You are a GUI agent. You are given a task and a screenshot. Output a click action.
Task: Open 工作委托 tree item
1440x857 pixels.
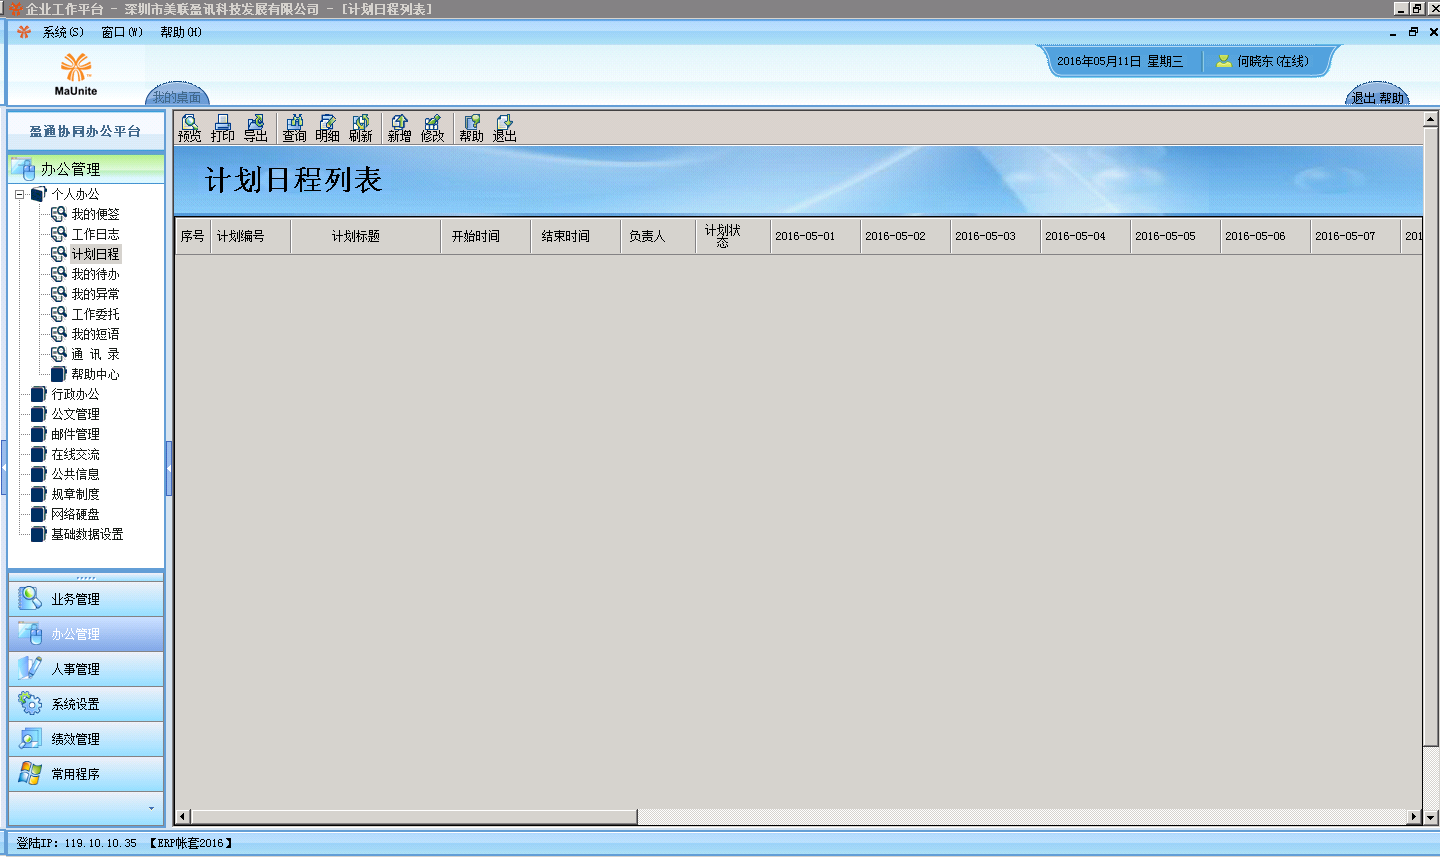[95, 314]
